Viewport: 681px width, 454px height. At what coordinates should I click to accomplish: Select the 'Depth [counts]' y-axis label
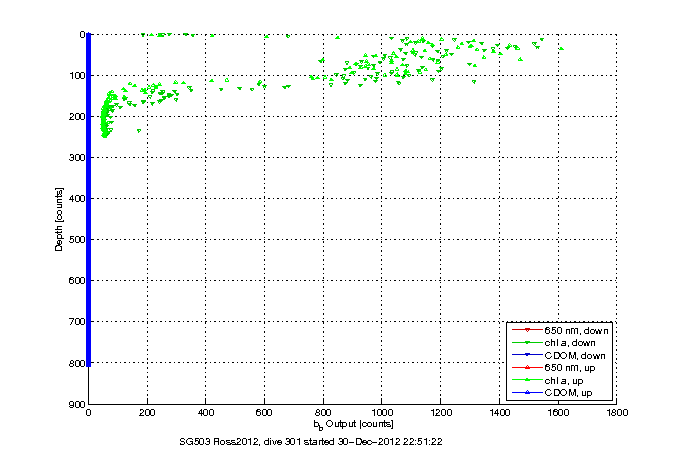click(59, 219)
